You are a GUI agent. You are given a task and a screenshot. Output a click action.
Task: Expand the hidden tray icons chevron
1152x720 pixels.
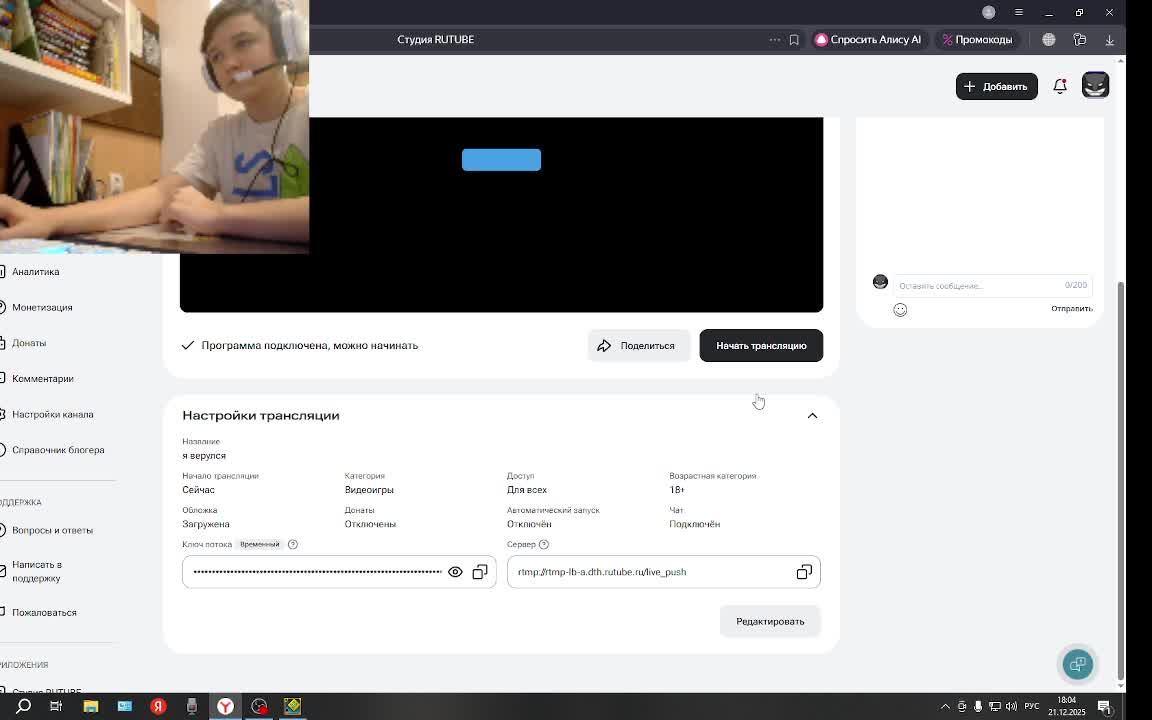coord(945,707)
